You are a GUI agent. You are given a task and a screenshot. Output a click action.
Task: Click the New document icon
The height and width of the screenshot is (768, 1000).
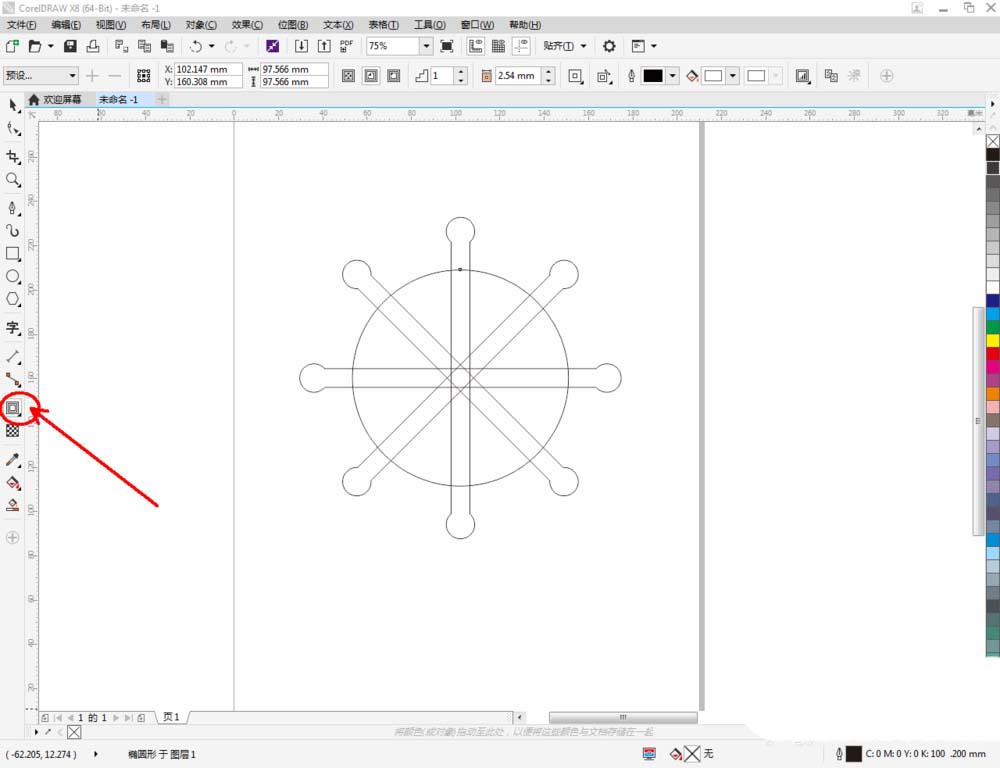coord(11,46)
